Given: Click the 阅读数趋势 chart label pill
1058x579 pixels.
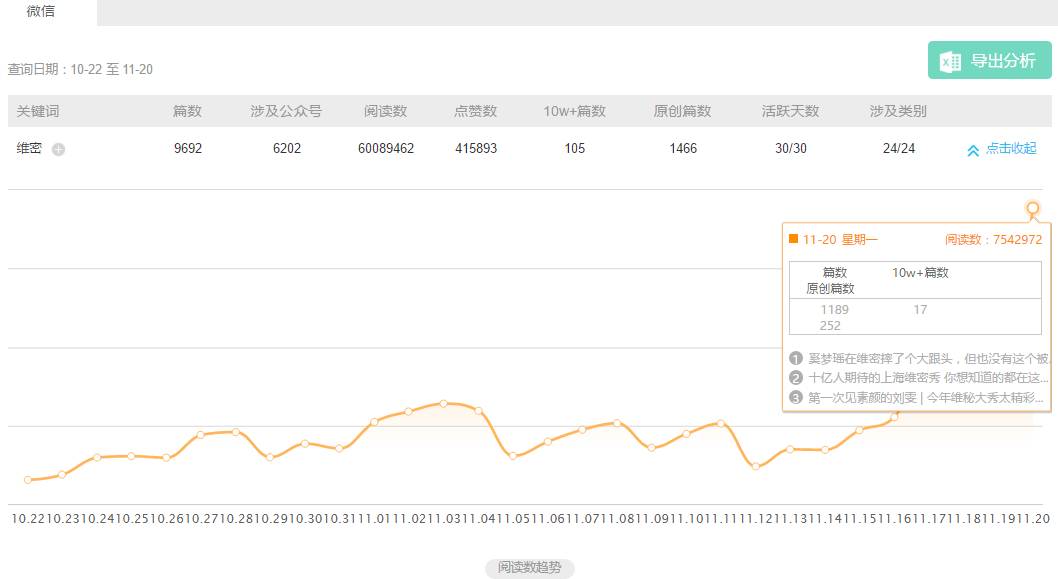Looking at the screenshot, I should pos(530,568).
